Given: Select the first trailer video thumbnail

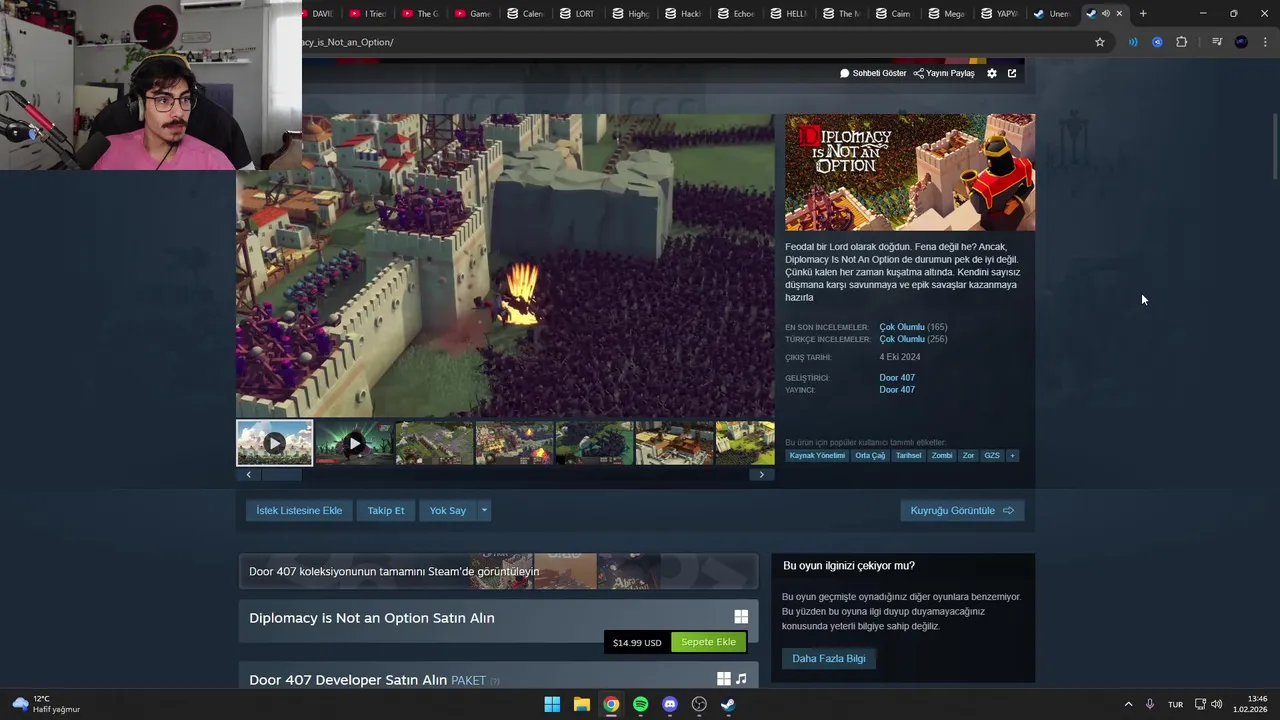Looking at the screenshot, I should [274, 443].
